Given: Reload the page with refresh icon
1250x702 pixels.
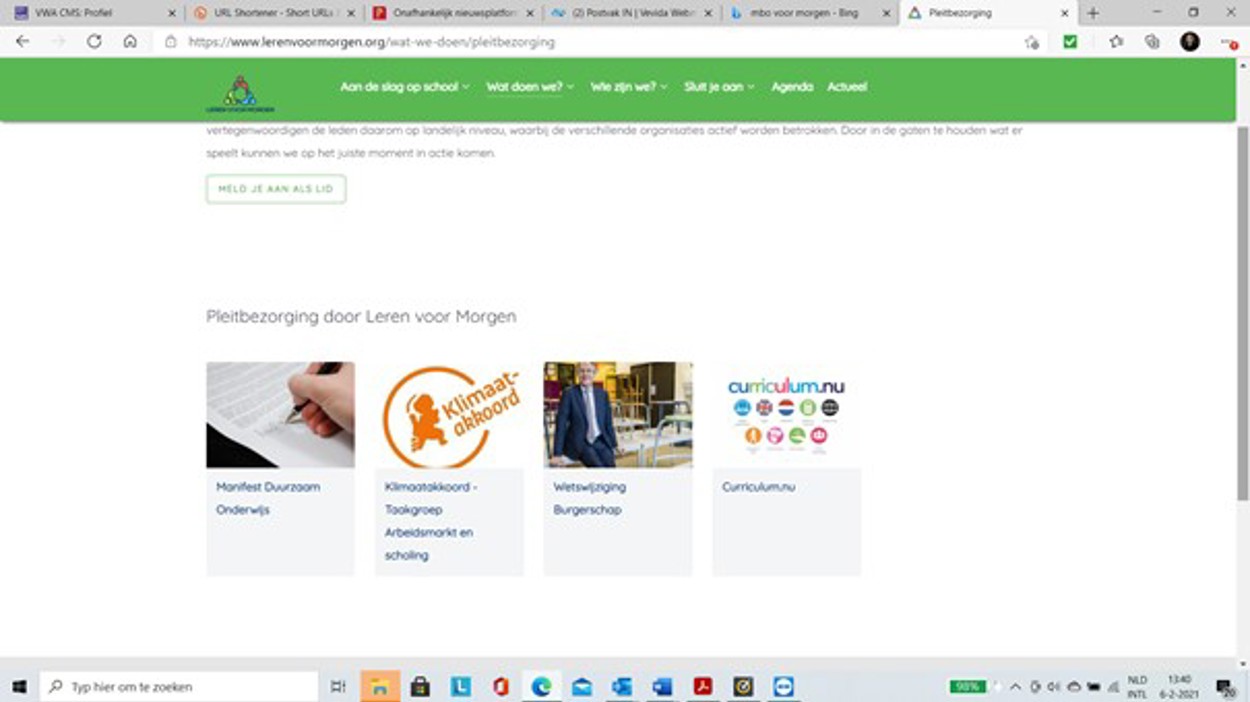Looking at the screenshot, I should (94, 42).
